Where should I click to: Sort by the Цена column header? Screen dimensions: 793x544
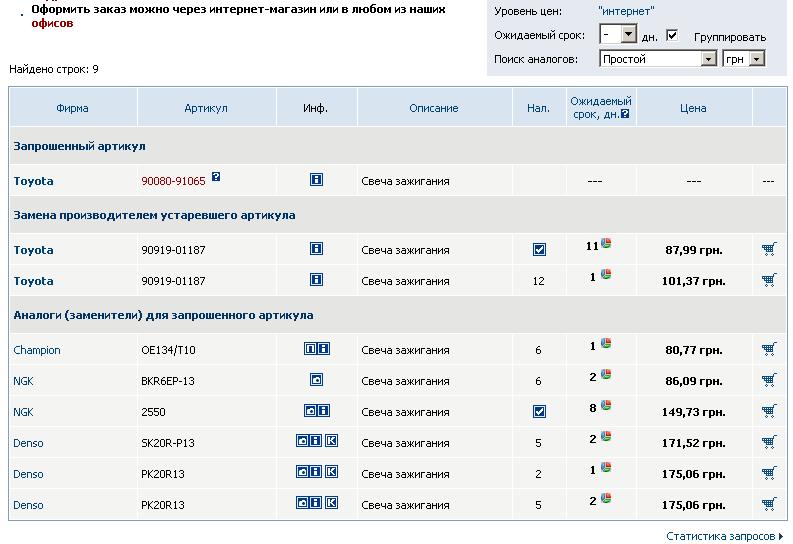(x=693, y=108)
